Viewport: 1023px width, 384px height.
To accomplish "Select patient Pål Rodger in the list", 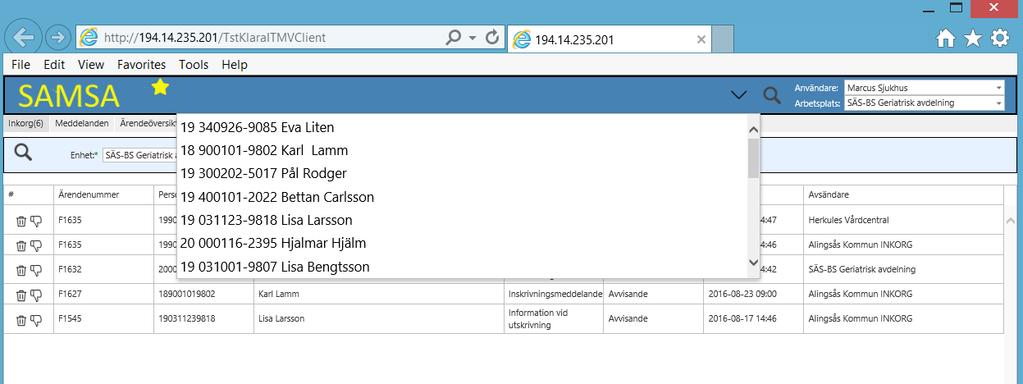I will click(x=462, y=173).
